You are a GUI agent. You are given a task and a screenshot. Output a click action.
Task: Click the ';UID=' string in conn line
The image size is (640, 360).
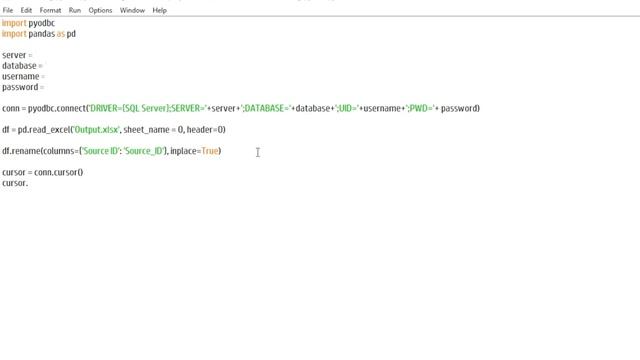[347, 109]
